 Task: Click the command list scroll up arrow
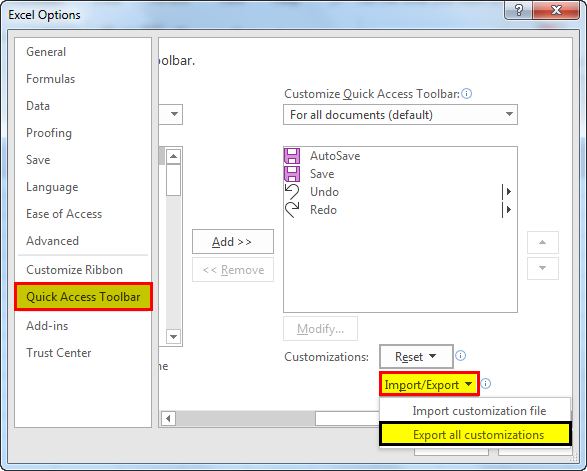point(173,156)
